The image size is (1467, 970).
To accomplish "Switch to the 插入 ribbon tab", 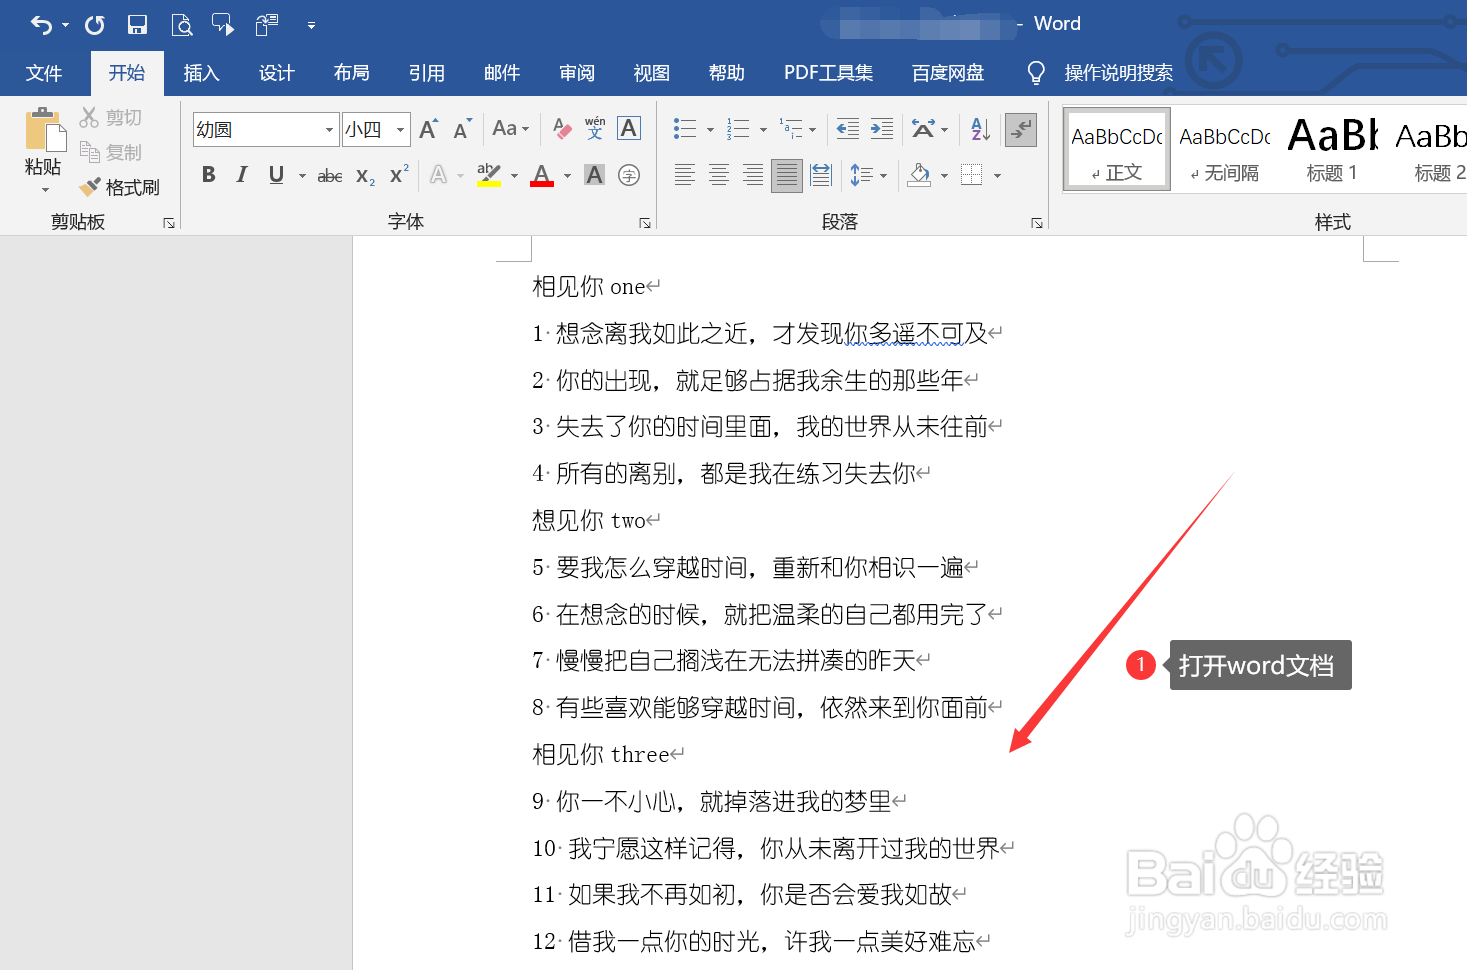I will 201,72.
